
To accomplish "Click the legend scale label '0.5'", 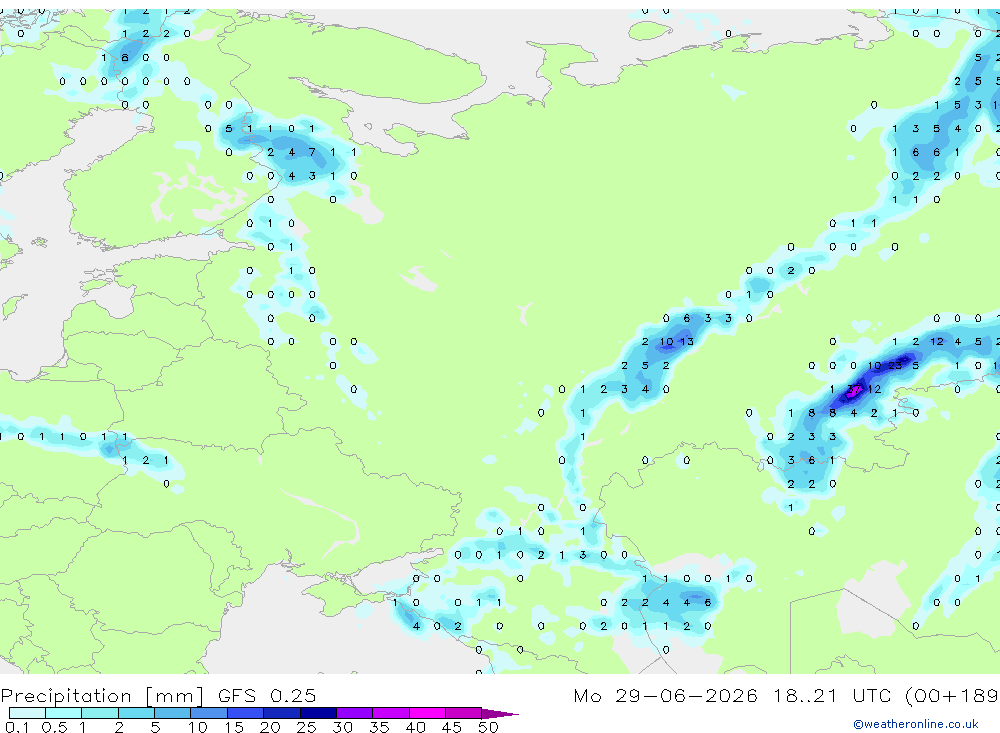I will [54, 727].
